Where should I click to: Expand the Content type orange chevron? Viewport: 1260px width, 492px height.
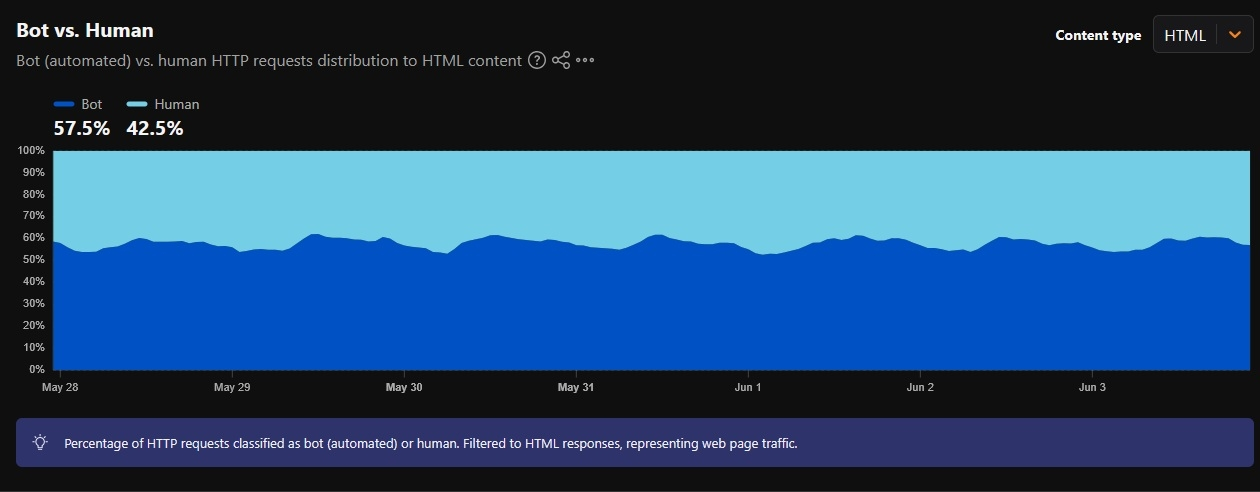(1234, 35)
